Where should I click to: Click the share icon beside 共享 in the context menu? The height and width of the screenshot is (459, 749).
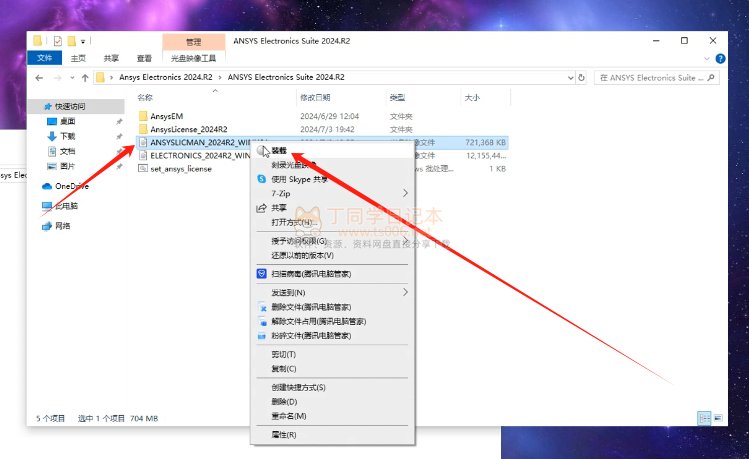[x=261, y=208]
